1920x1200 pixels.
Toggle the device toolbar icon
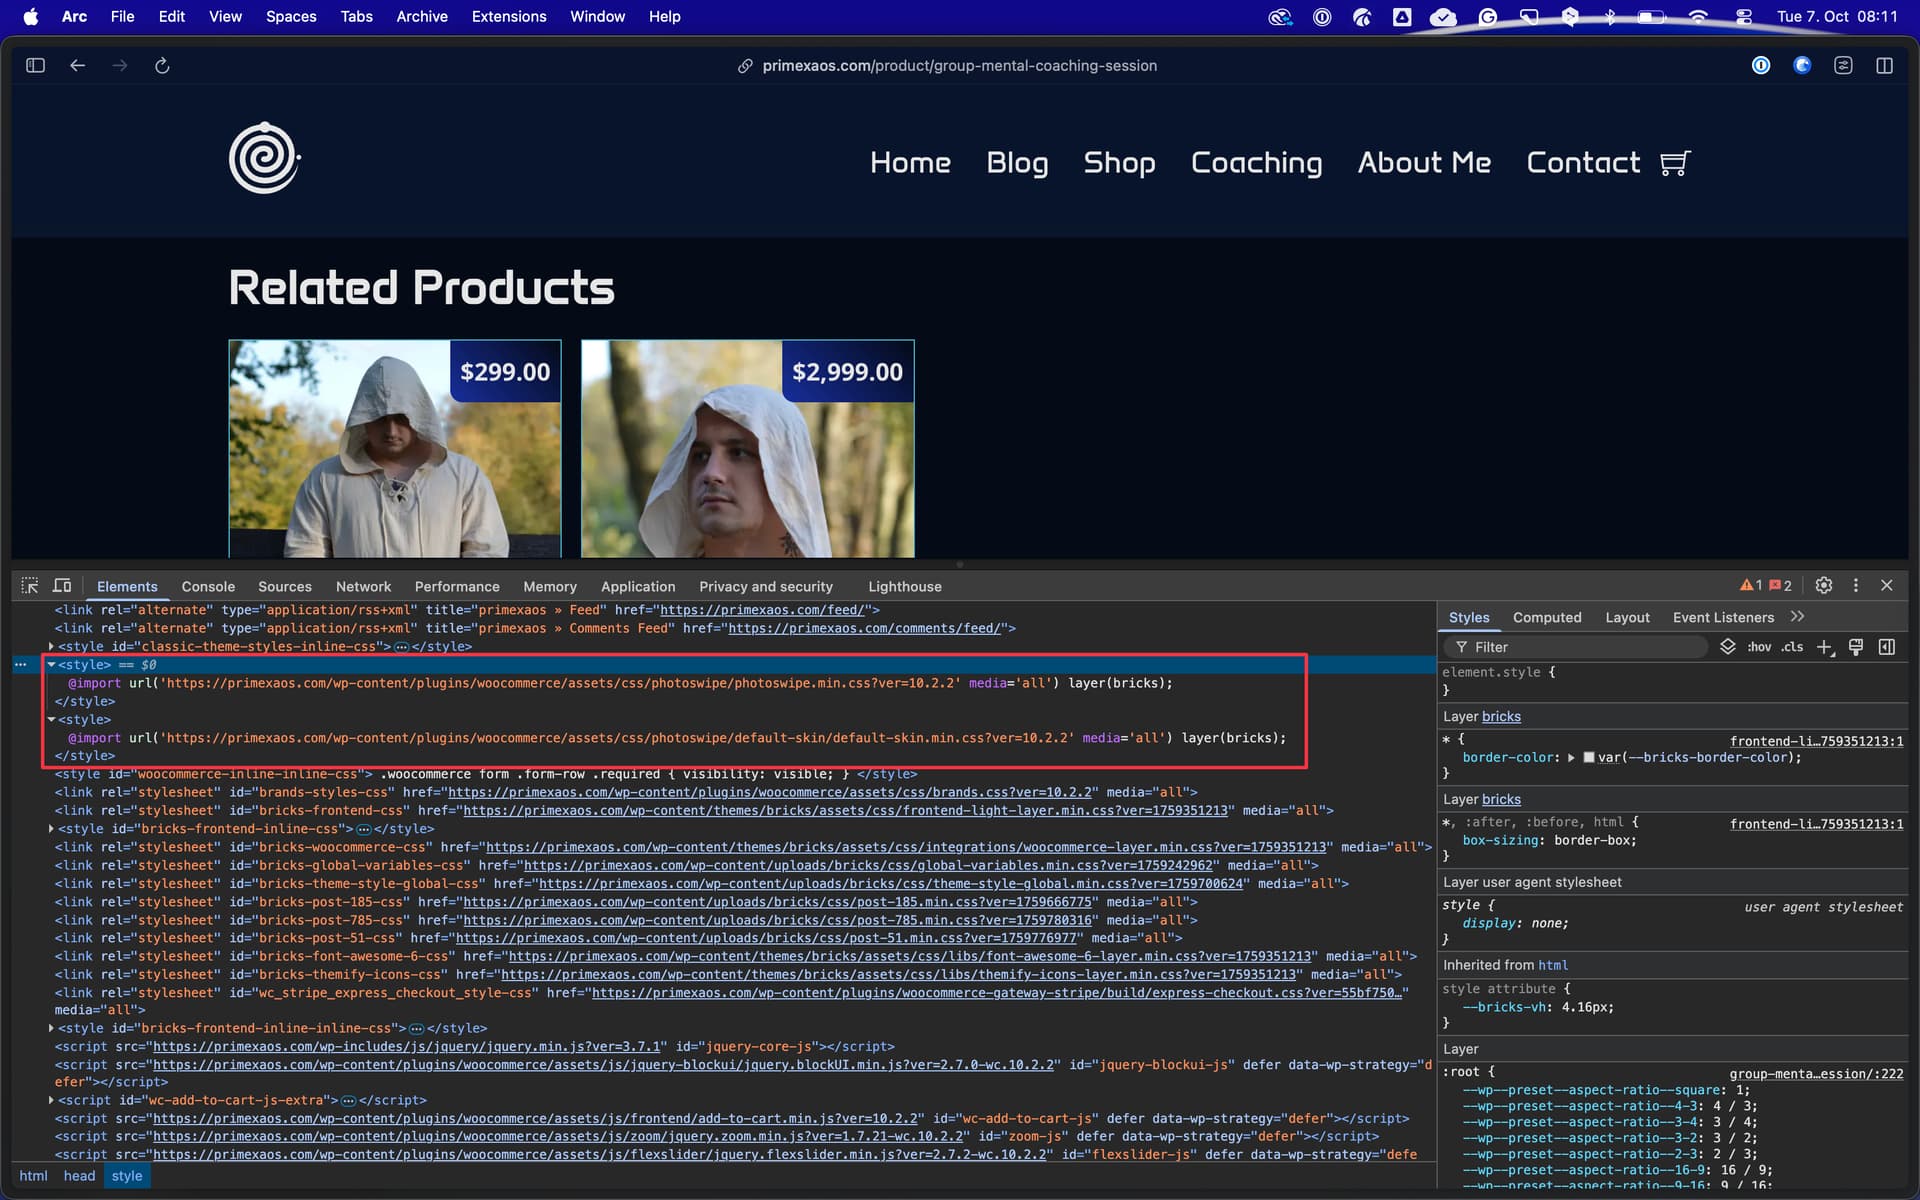[x=62, y=586]
